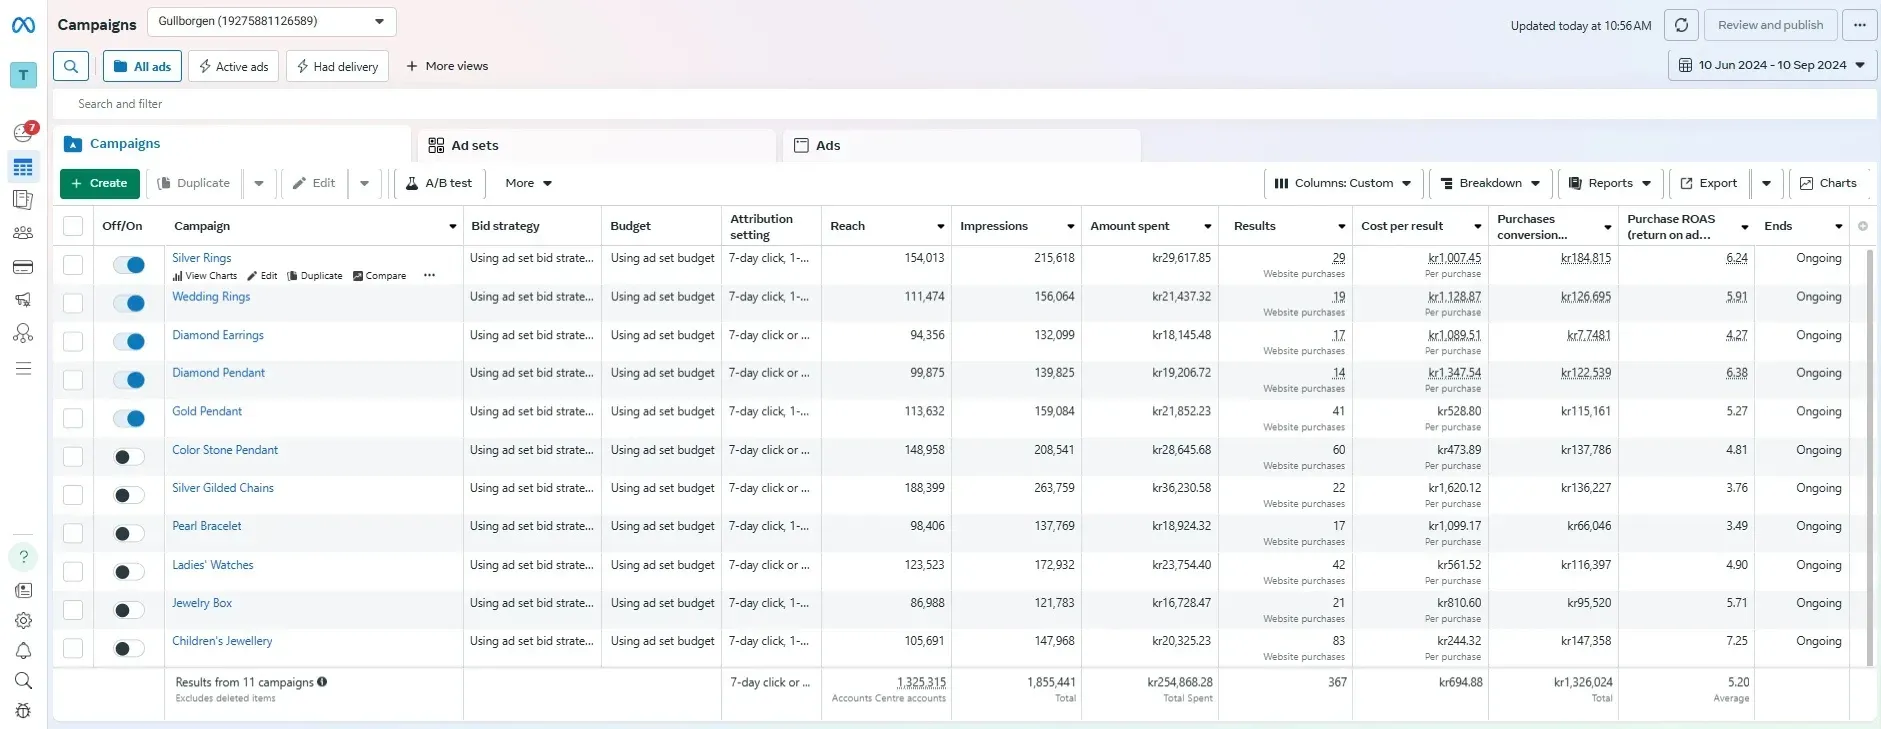Click the Search and filter field
Screen dimensions: 1881x729
[965, 104]
